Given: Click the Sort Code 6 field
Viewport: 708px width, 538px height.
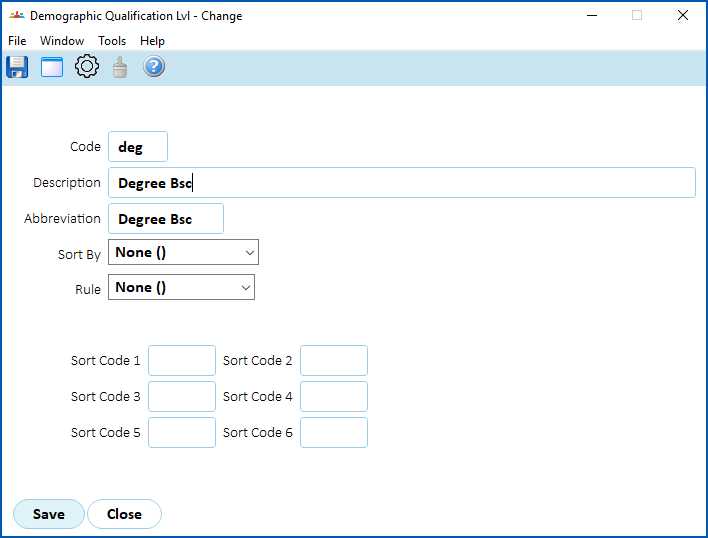Looking at the screenshot, I should coord(334,433).
